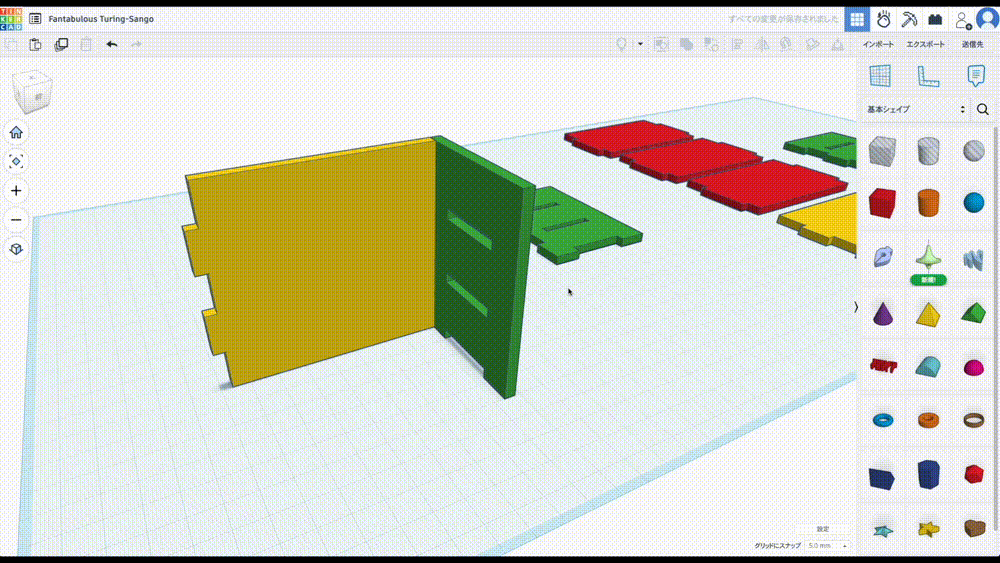Select the red box shape thumbnail
This screenshot has height=563, width=1000.
[x=881, y=203]
